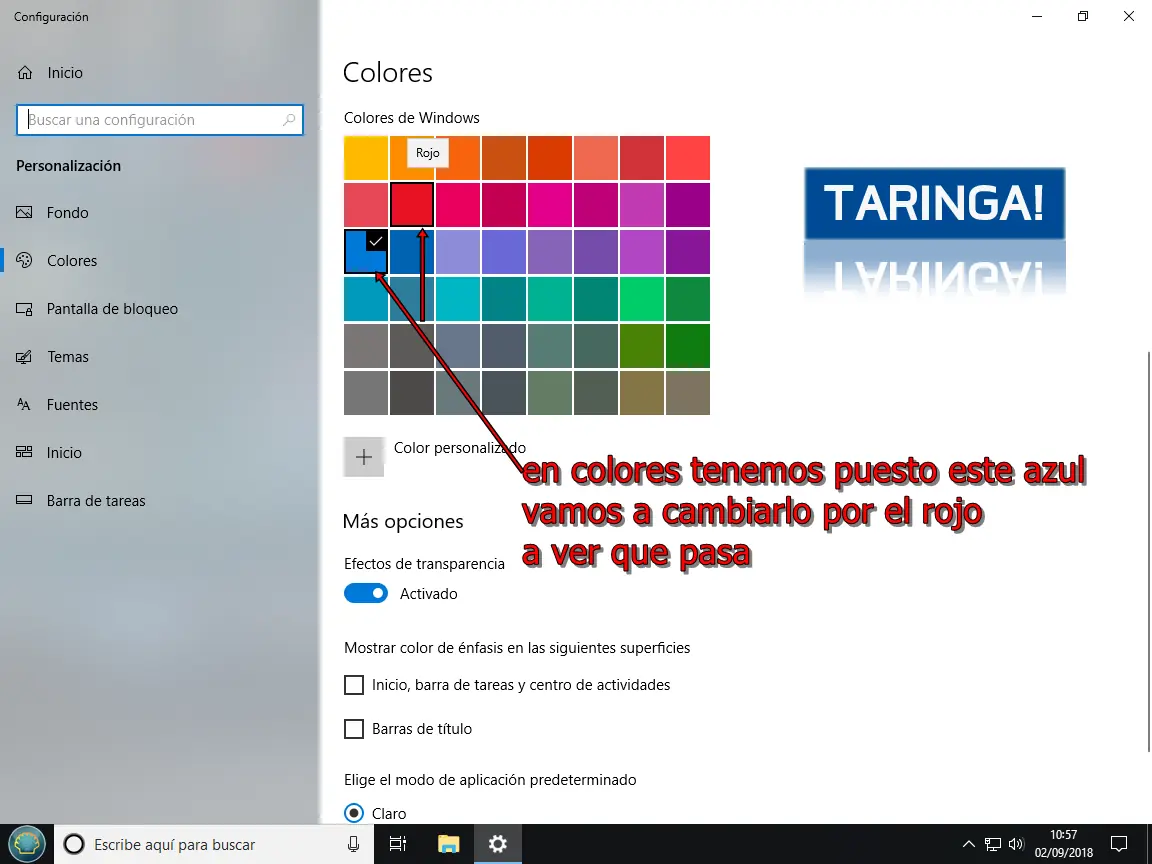Open File Explorer from taskbar
This screenshot has height=864, width=1152.
pos(448,844)
